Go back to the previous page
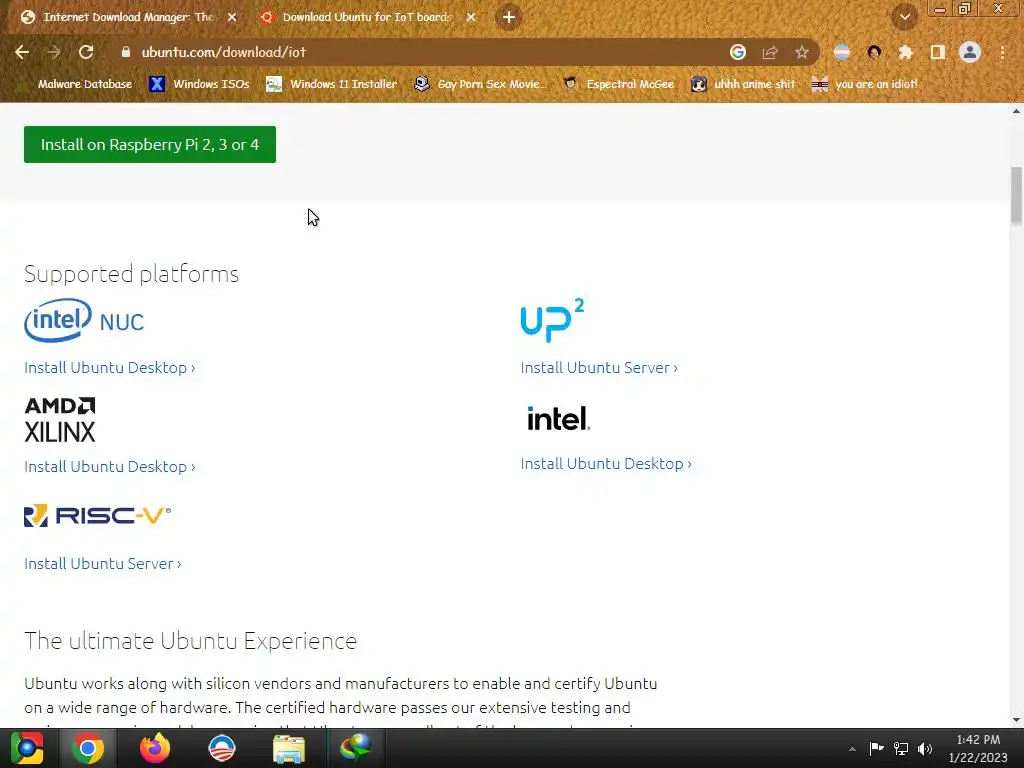Image resolution: width=1024 pixels, height=768 pixels. pos(22,52)
